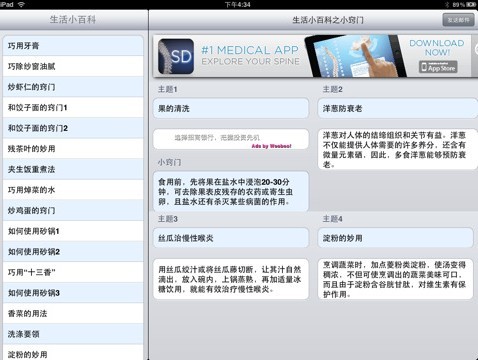Select 巧除纱窗油腻 in the list
The image size is (478, 360).
pyautogui.click(x=73, y=66)
